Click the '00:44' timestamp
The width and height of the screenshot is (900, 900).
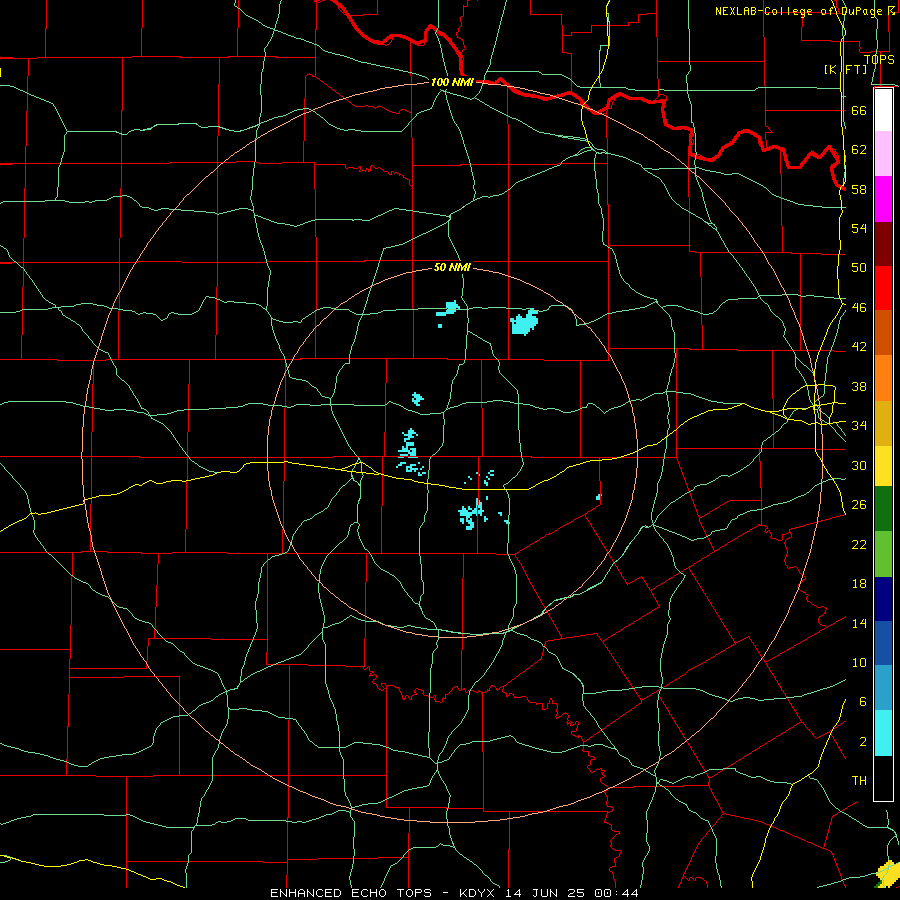point(618,893)
